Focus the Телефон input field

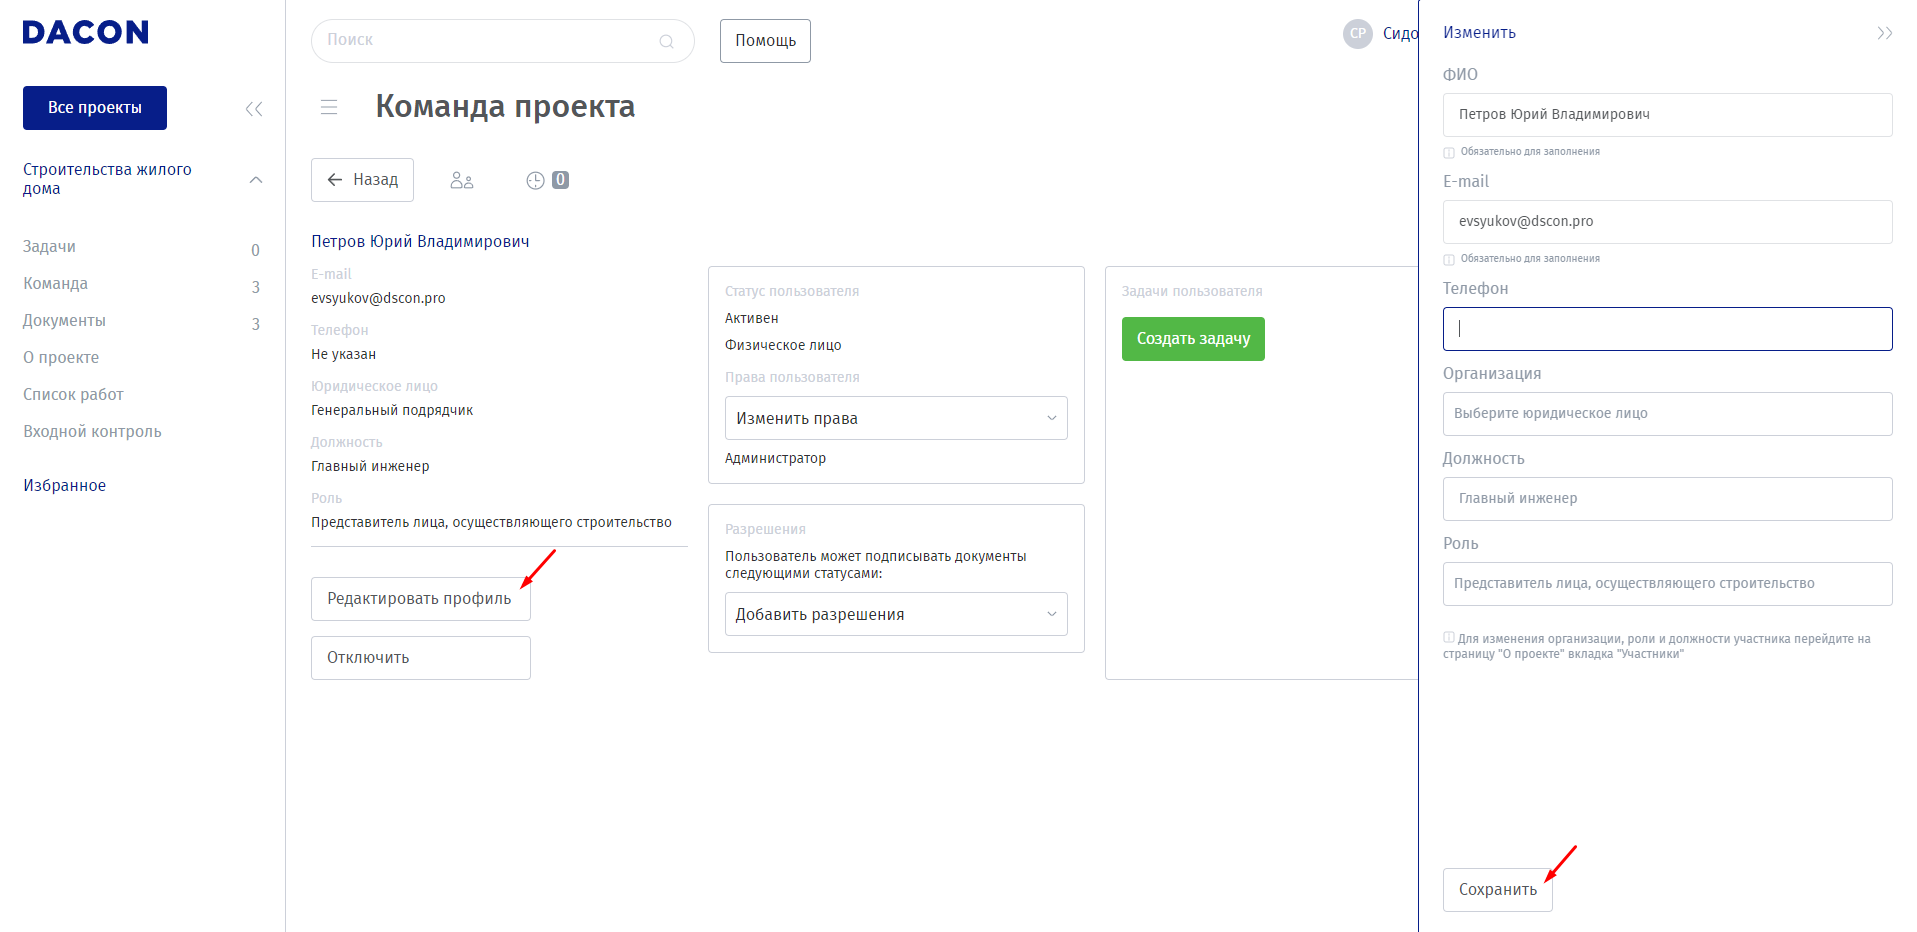point(1666,329)
